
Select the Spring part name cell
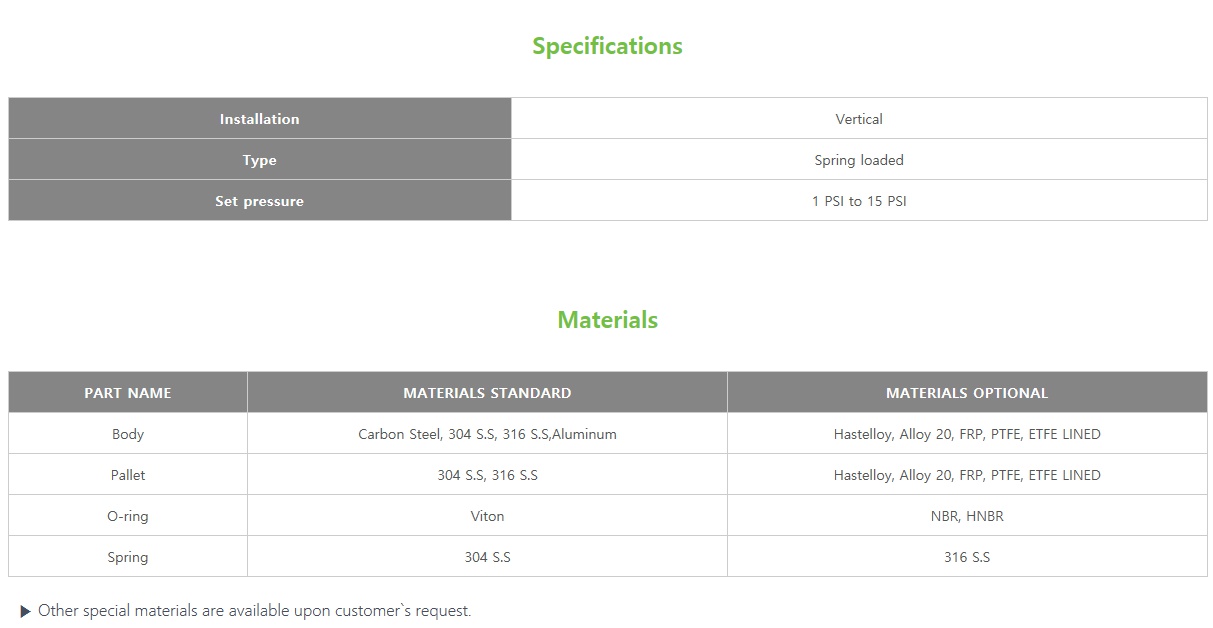tap(128, 557)
